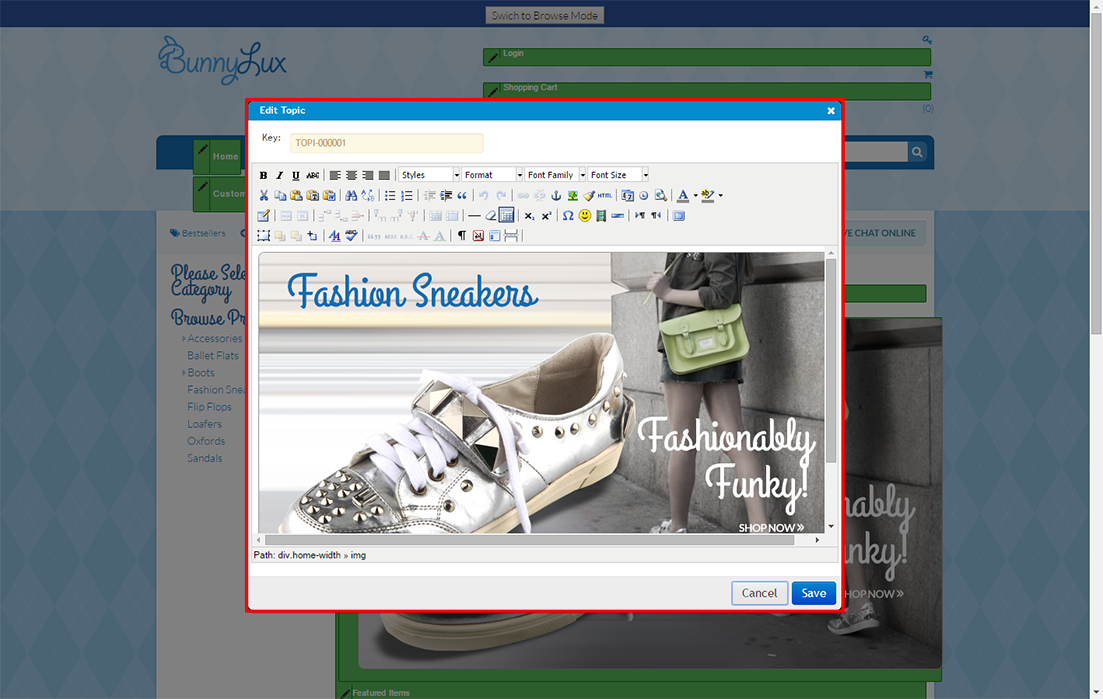The width and height of the screenshot is (1103, 699).
Task: Click the Cut scissors icon
Action: [264, 196]
